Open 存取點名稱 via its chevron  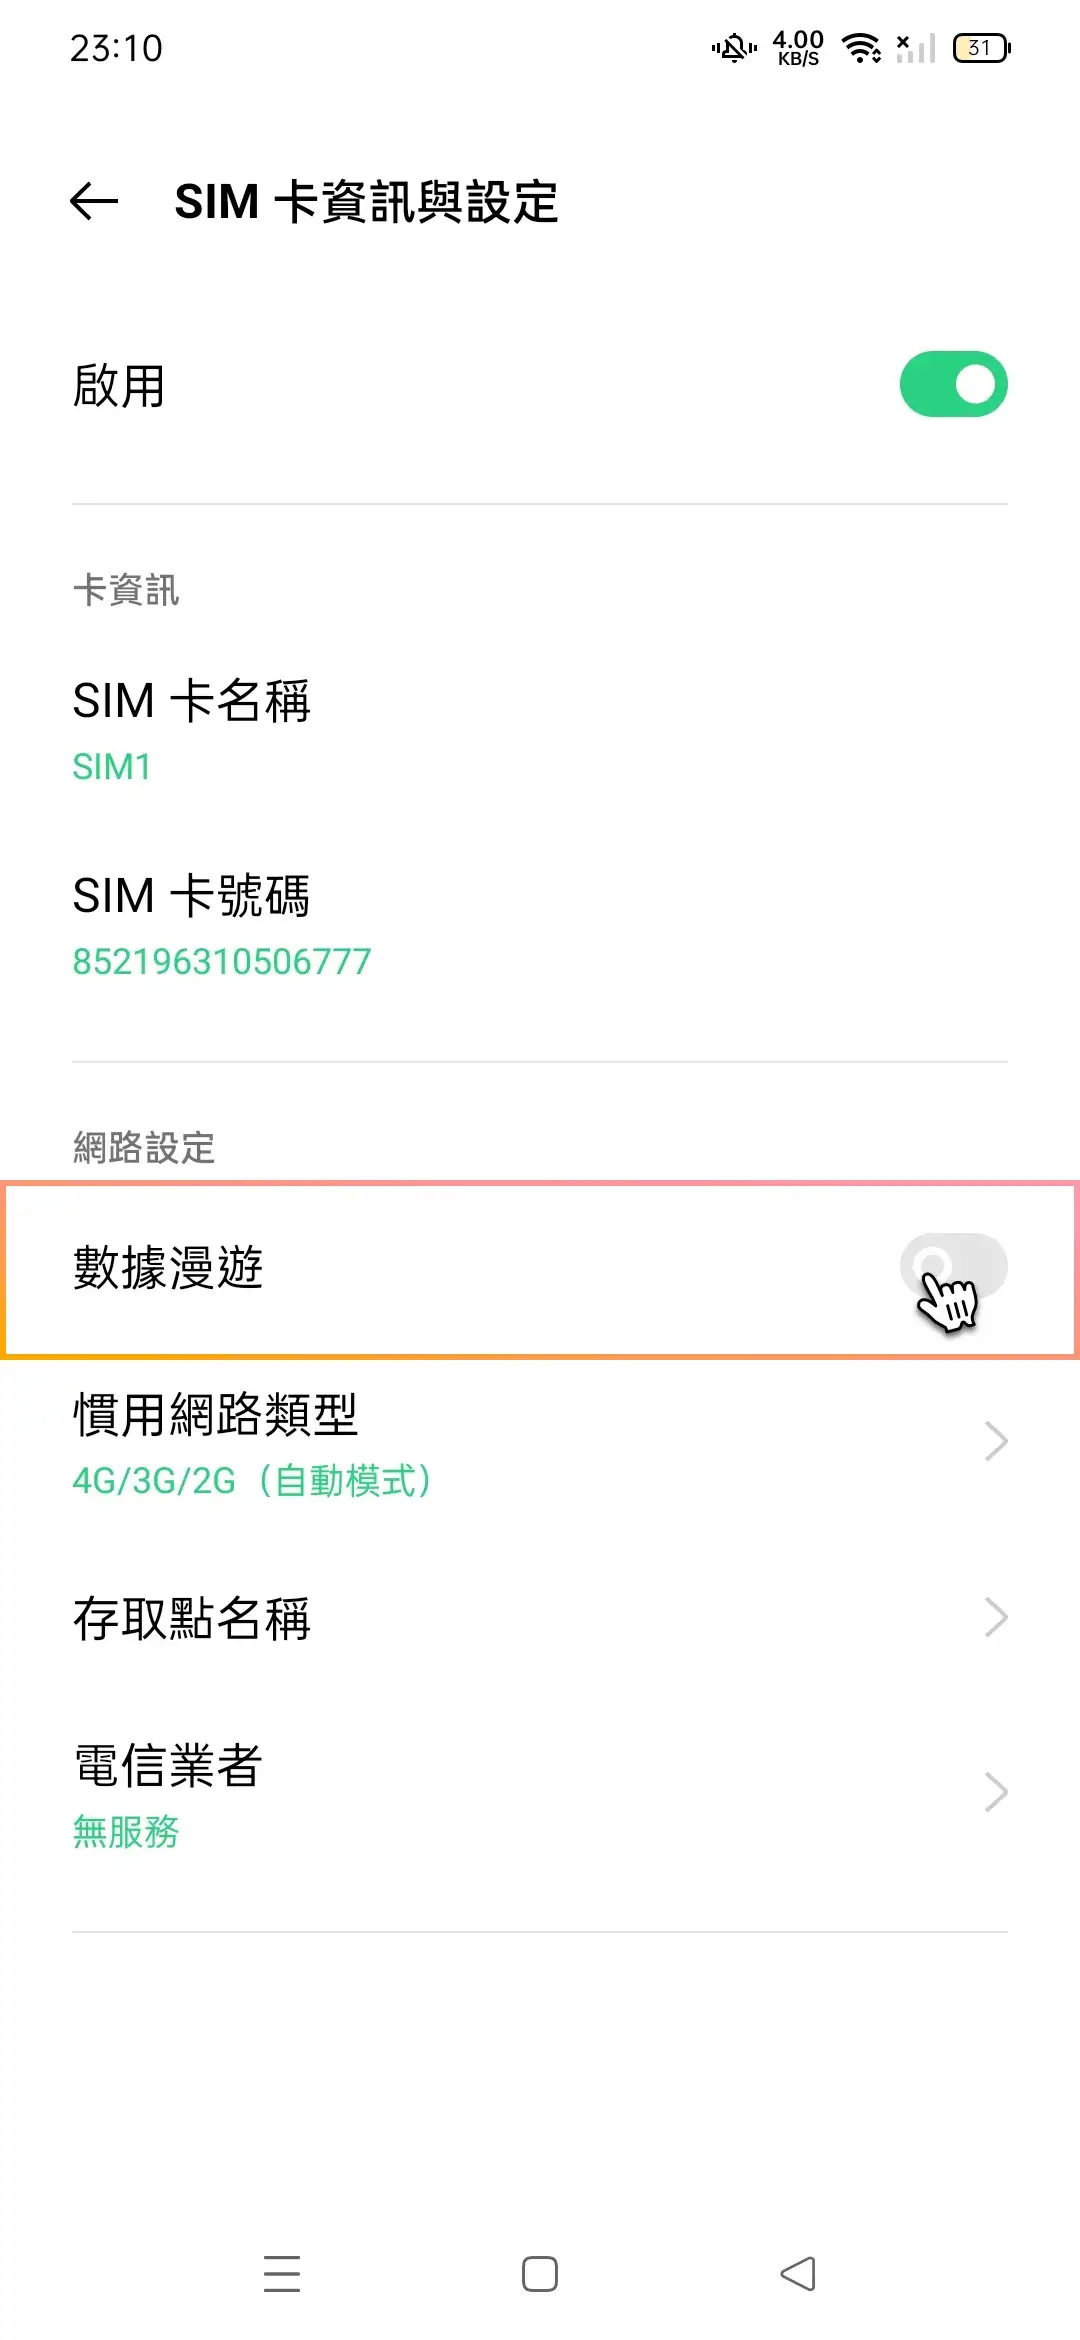coord(993,1616)
